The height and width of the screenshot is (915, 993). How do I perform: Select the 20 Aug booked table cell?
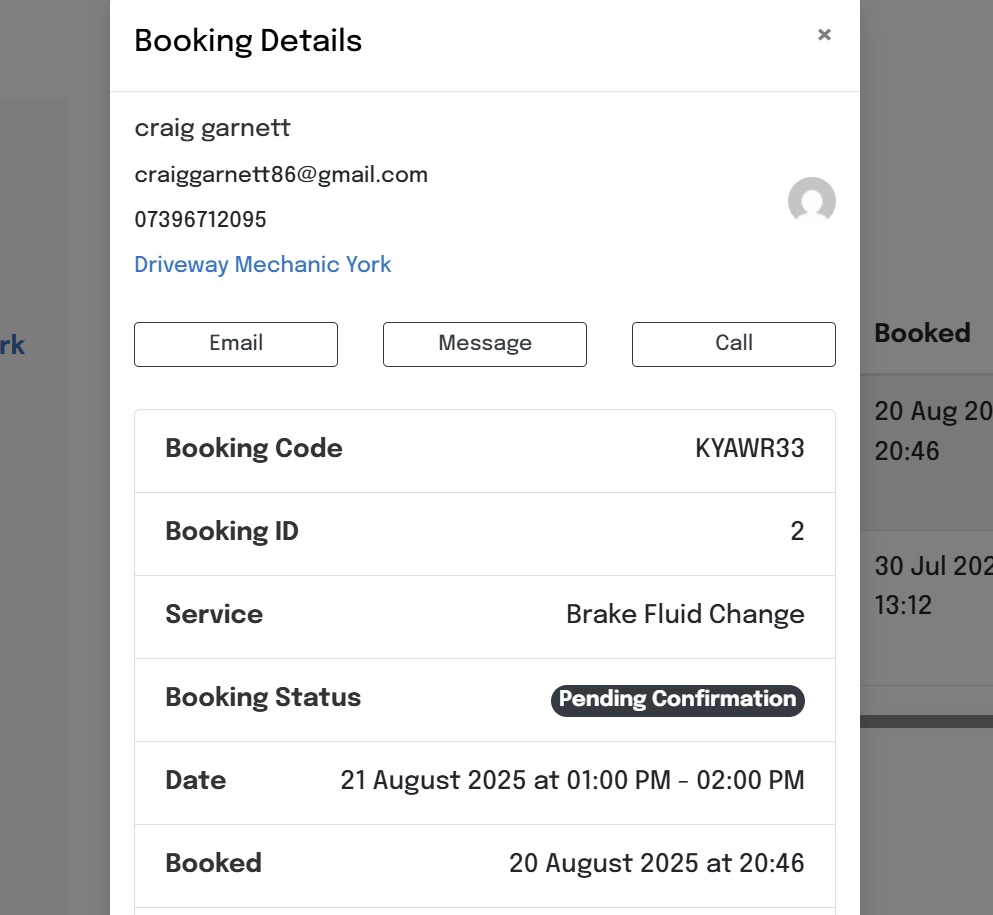click(x=932, y=430)
